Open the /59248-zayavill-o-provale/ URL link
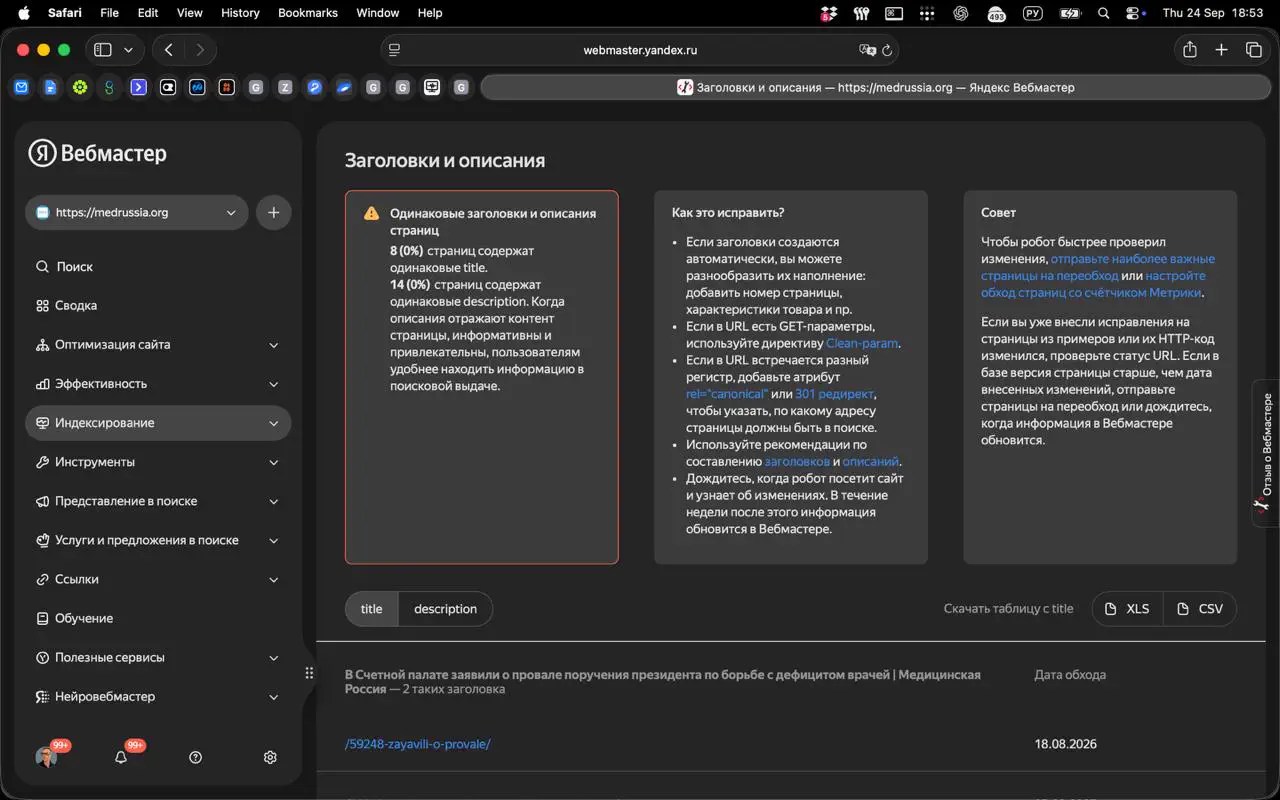The image size is (1280, 800). pyautogui.click(x=418, y=744)
